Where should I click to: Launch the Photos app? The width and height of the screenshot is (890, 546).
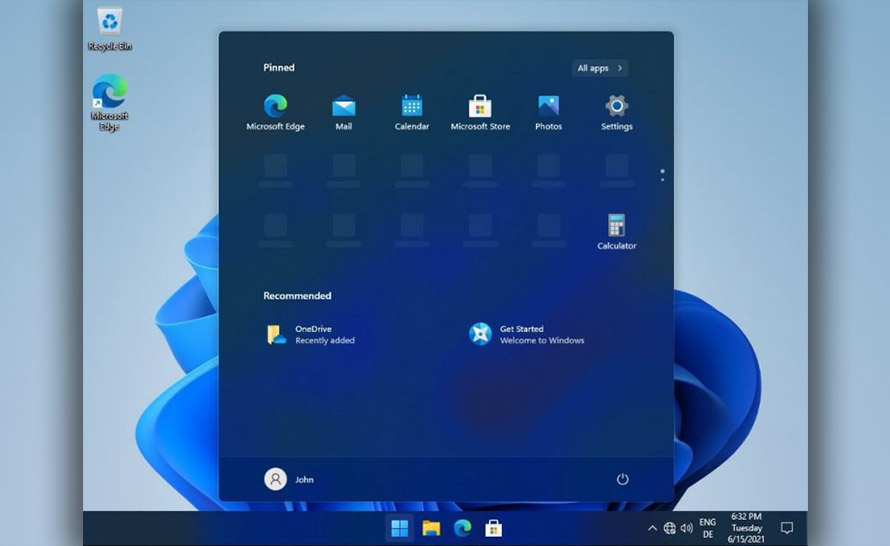point(548,112)
